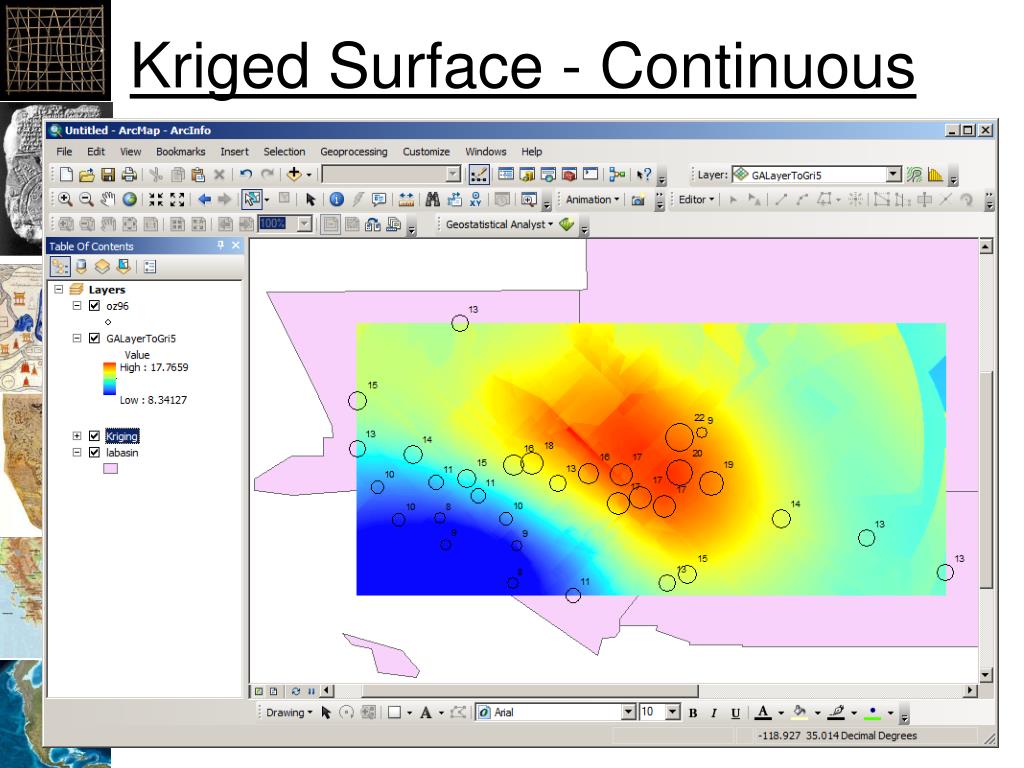
Task: Open the Geostatistical Wizard icon
Action: point(566,224)
